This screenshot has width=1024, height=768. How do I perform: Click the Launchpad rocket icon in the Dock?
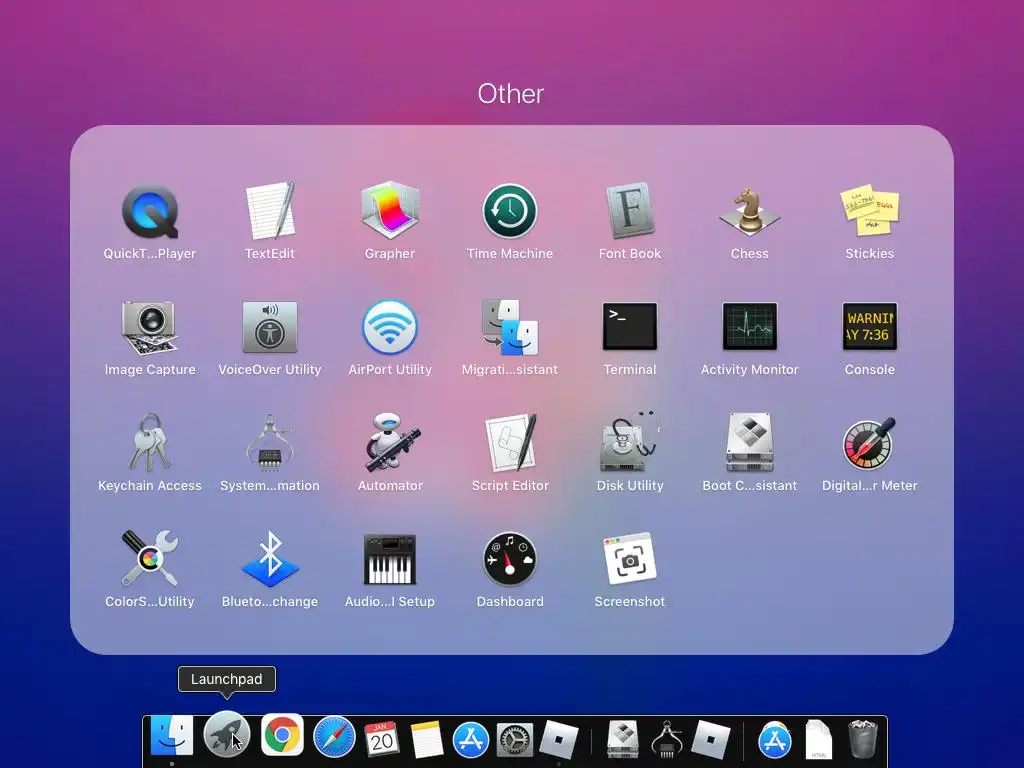[x=227, y=735]
